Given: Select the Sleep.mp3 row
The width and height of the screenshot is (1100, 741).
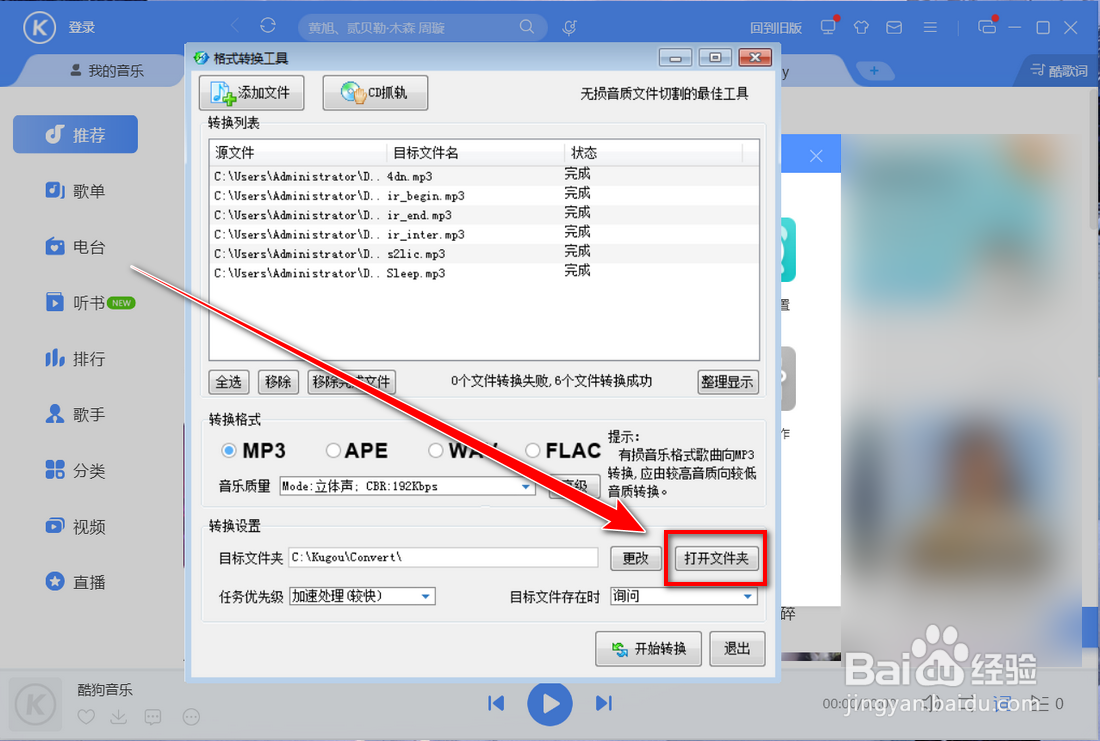Looking at the screenshot, I should [484, 272].
